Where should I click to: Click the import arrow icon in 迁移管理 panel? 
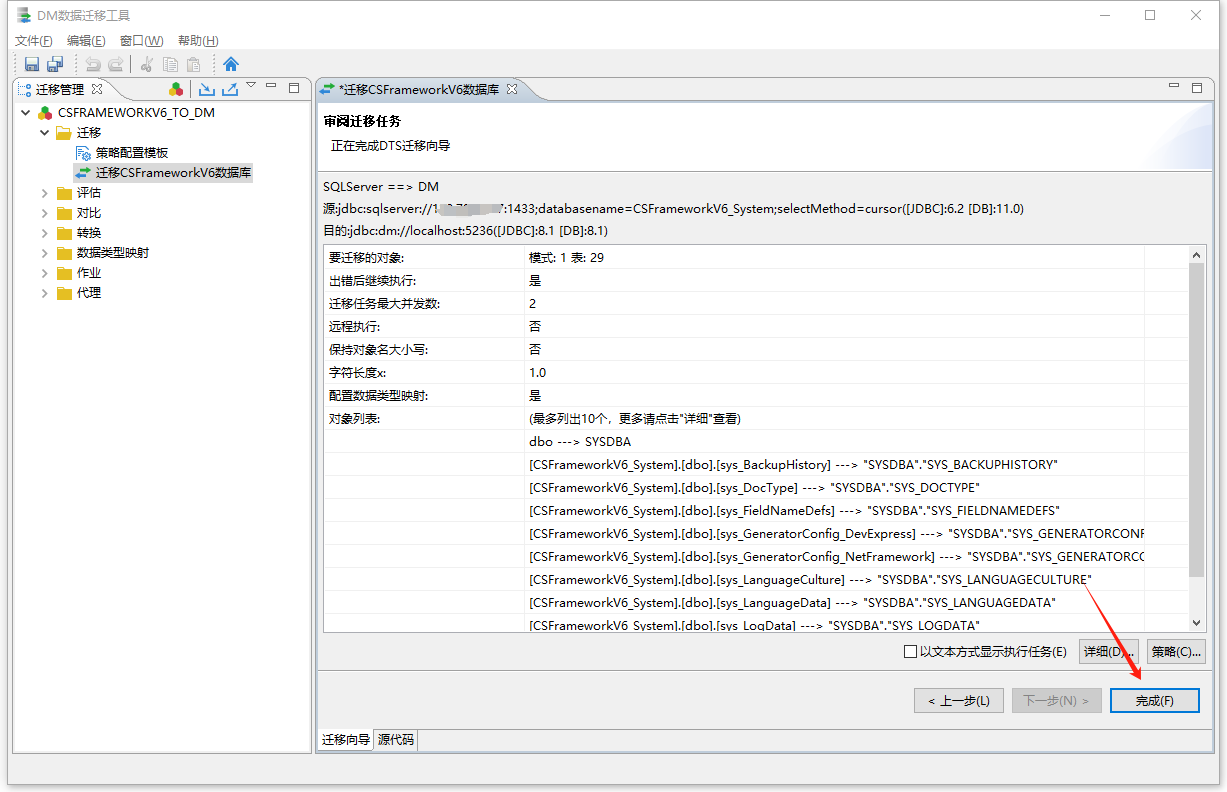coord(206,89)
